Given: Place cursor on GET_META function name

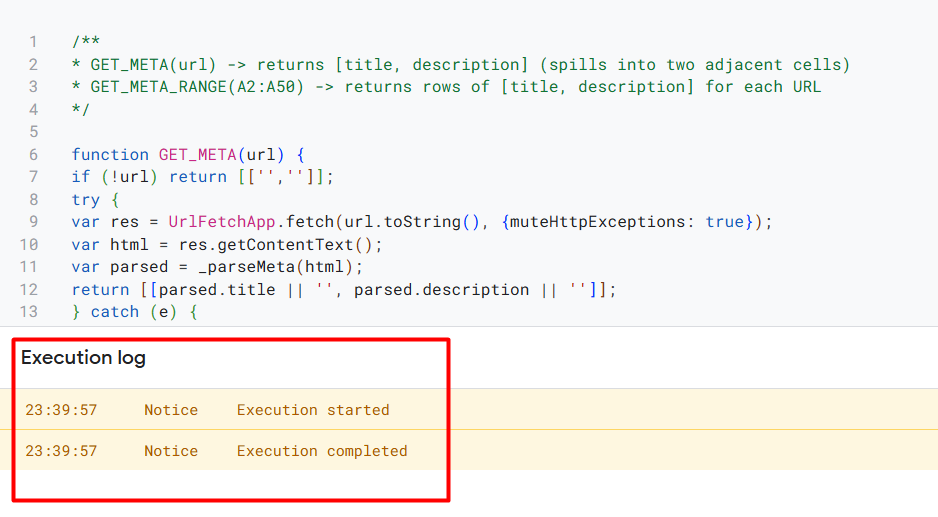Looking at the screenshot, I should [x=197, y=155].
